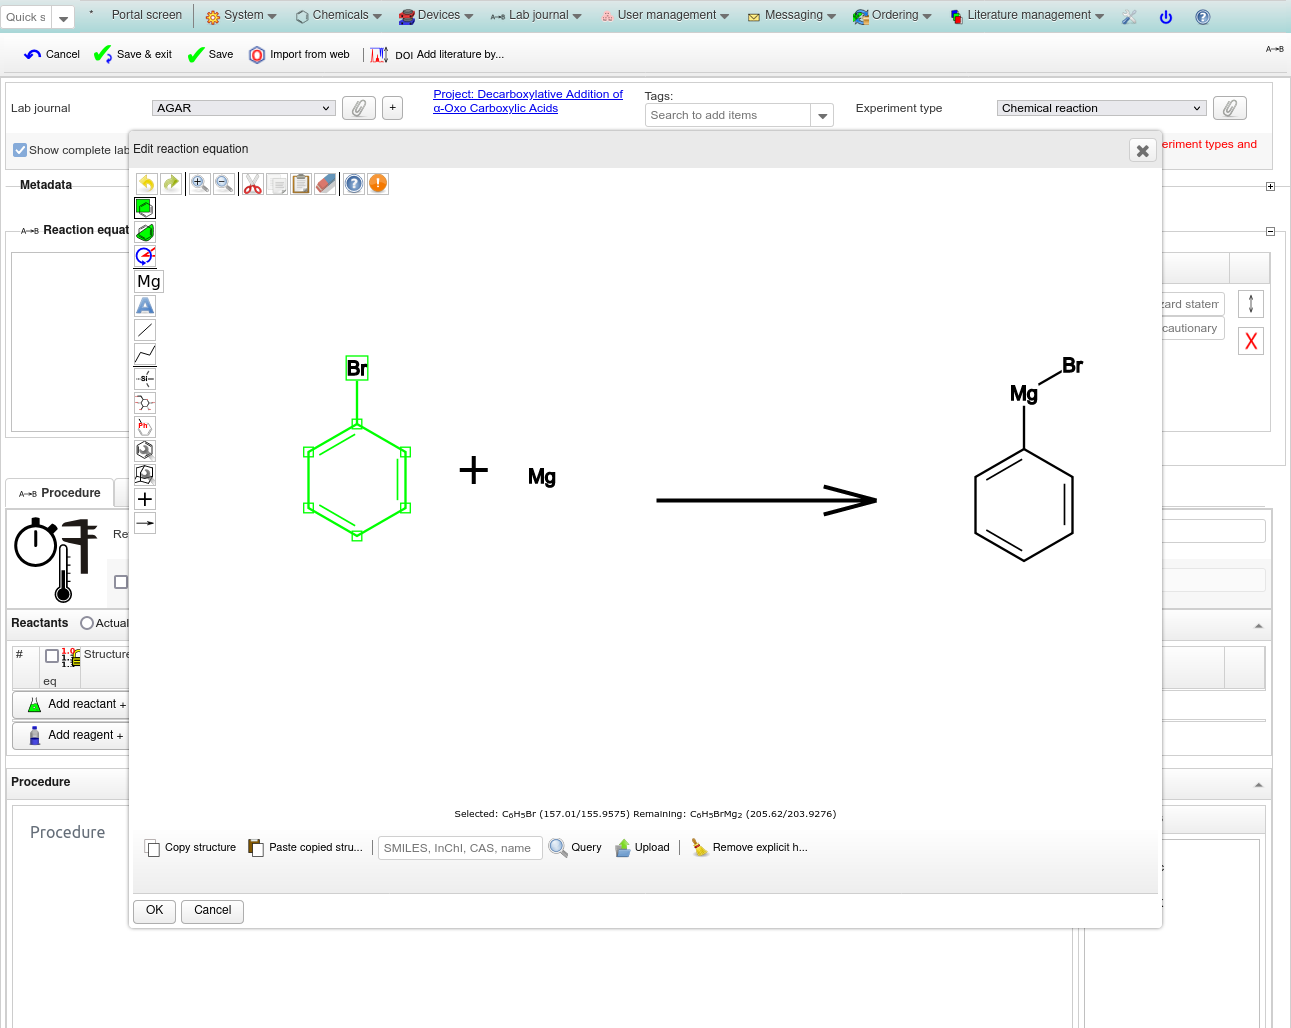Click OK to confirm reaction equation
This screenshot has width=1291, height=1028.
(154, 911)
